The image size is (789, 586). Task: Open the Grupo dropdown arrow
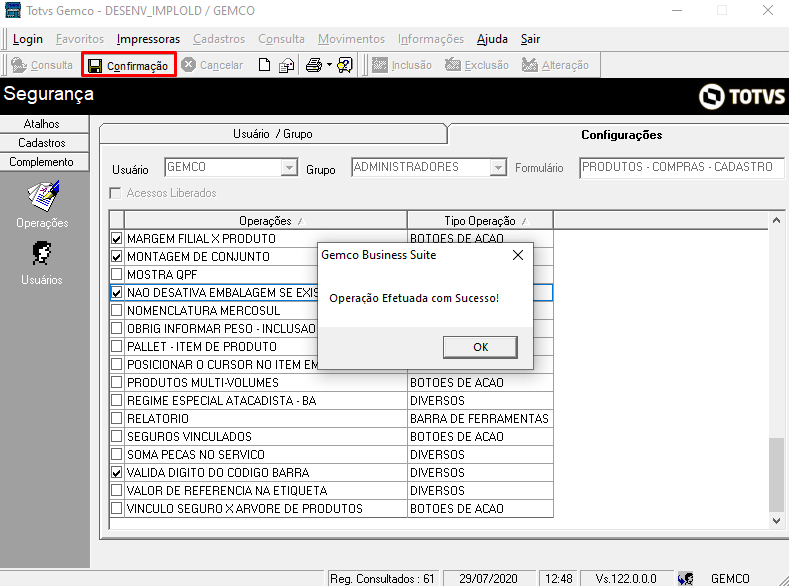coord(498,168)
